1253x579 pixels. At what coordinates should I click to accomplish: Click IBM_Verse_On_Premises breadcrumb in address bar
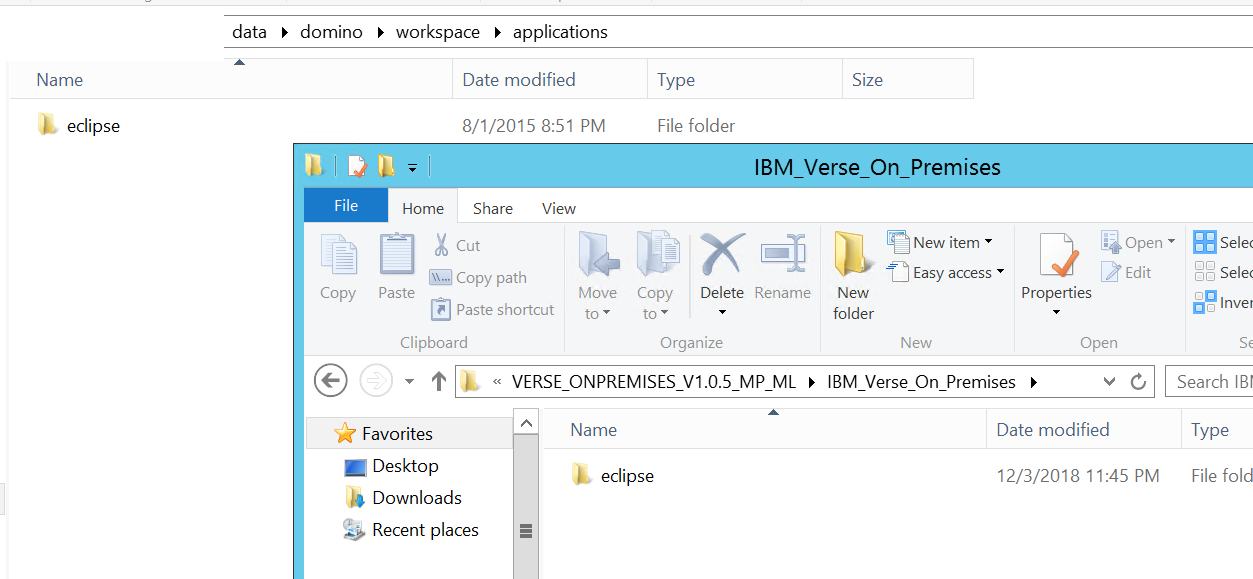click(x=921, y=382)
